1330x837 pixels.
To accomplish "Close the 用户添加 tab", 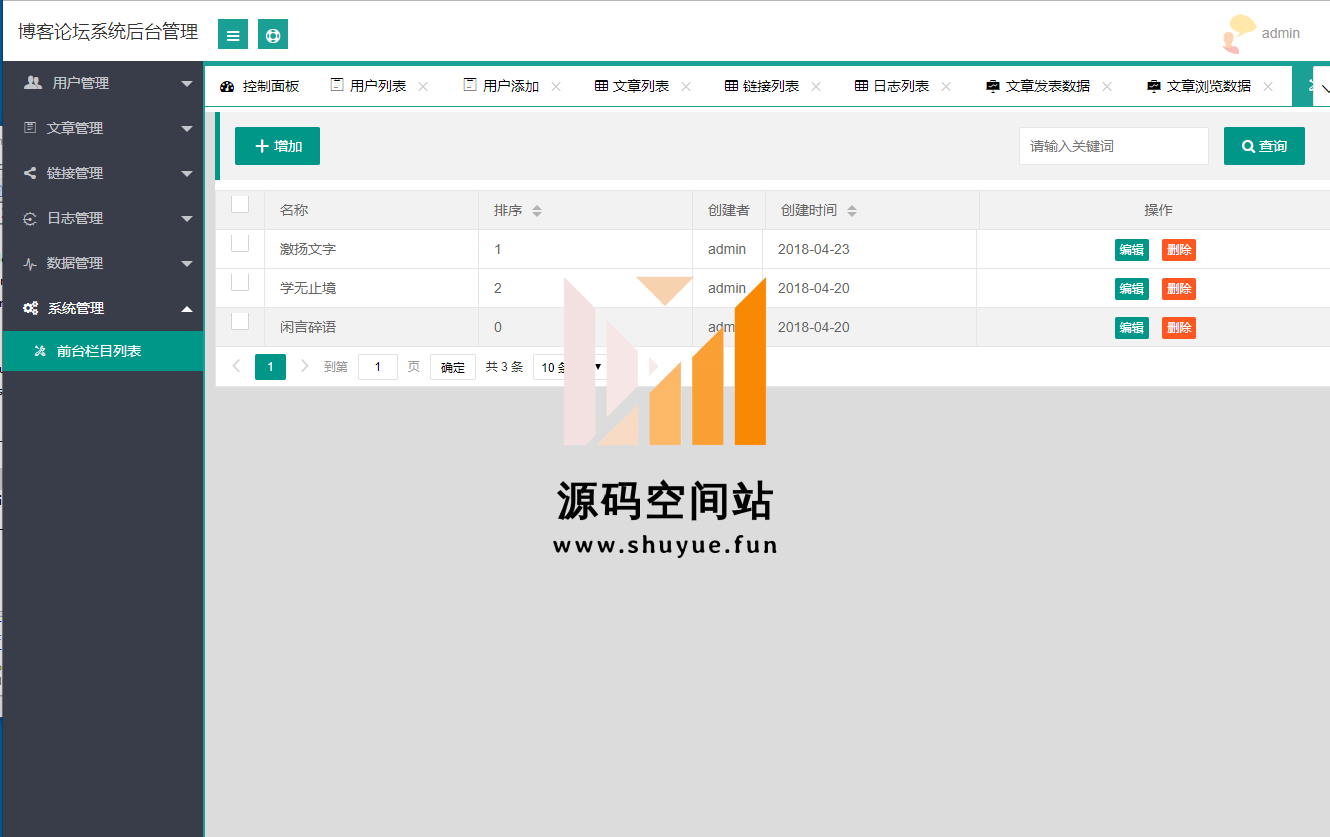I will [x=556, y=87].
